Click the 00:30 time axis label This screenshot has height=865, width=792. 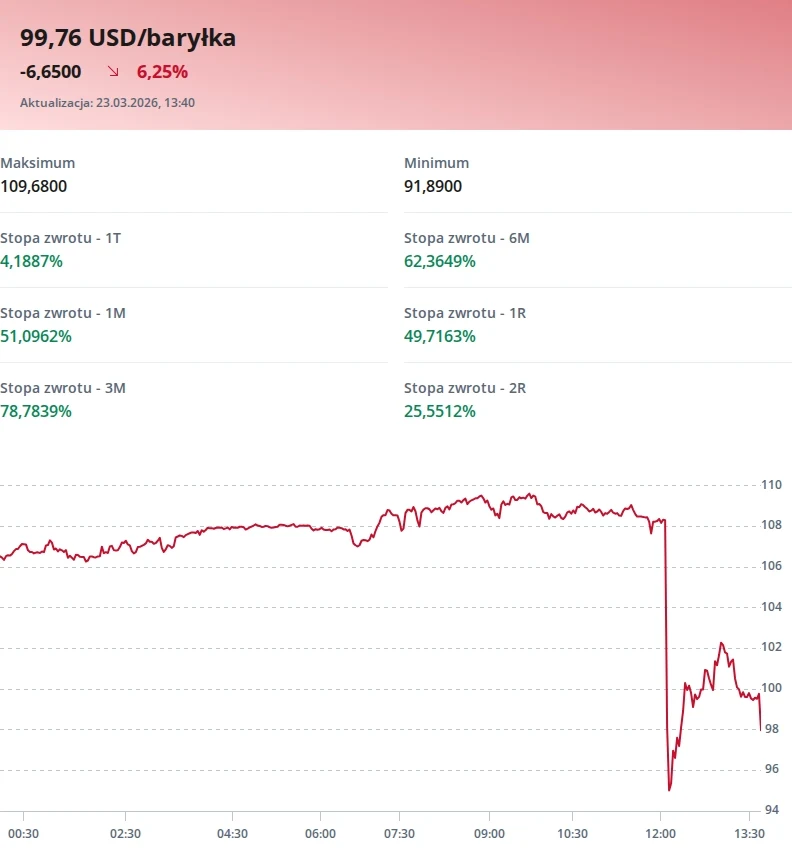[x=23, y=833]
